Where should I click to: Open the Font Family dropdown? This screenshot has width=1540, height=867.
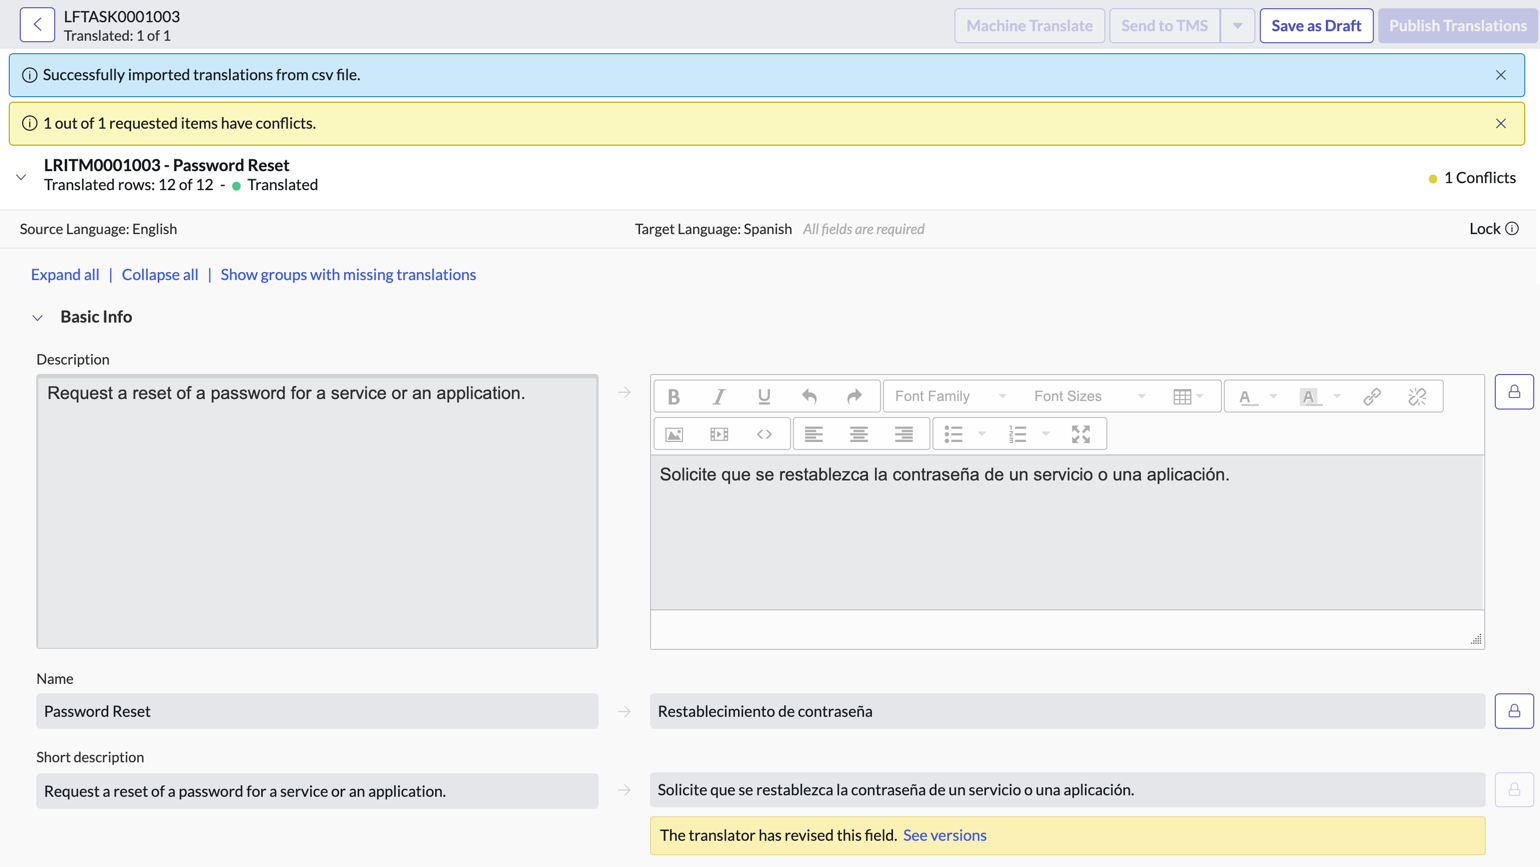click(950, 396)
